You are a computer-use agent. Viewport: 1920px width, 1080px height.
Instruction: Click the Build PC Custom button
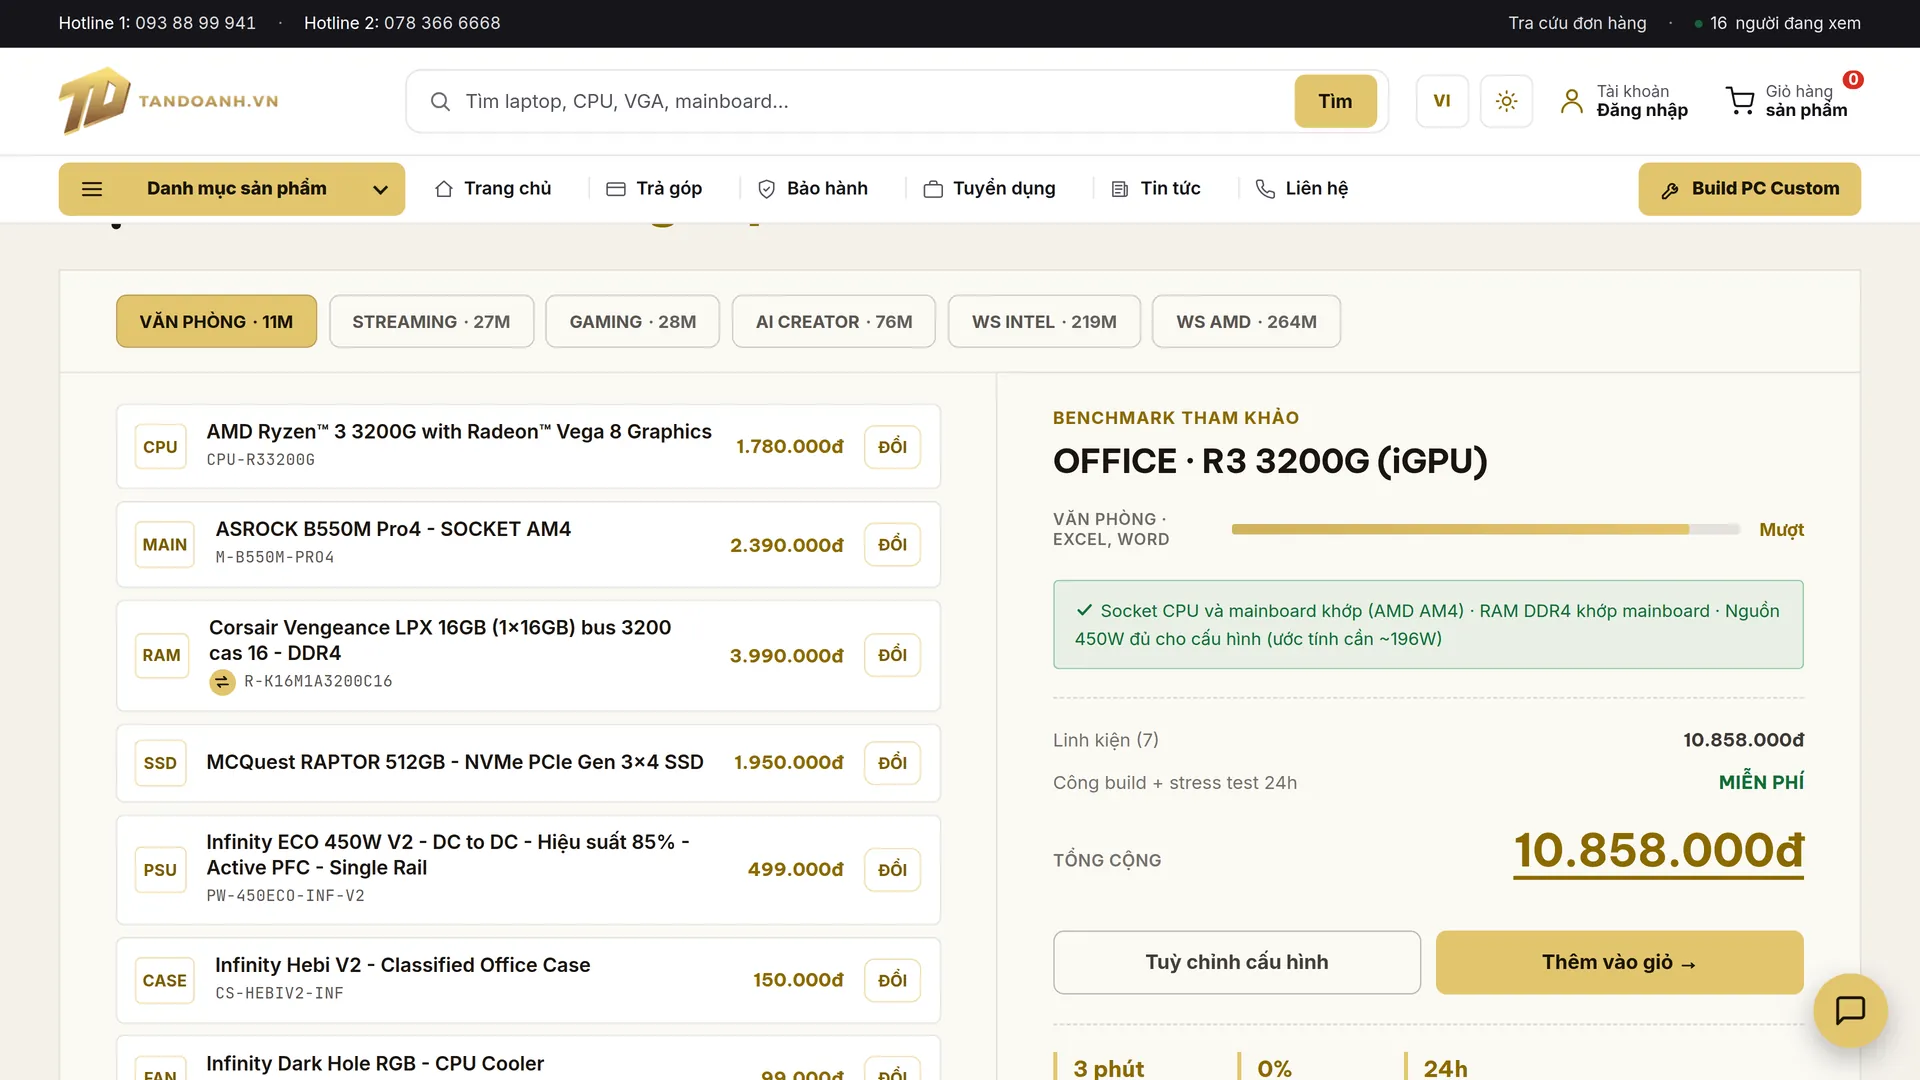[1749, 189]
